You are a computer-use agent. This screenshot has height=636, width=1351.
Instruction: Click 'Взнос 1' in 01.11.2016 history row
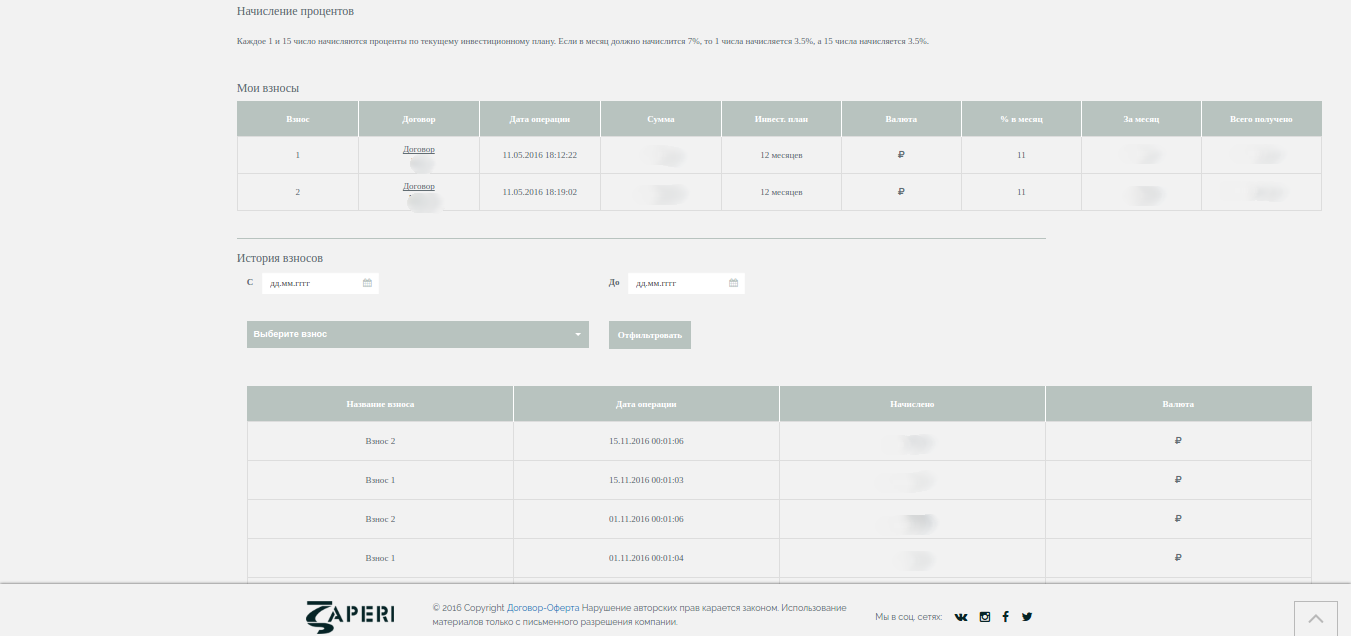(380, 558)
